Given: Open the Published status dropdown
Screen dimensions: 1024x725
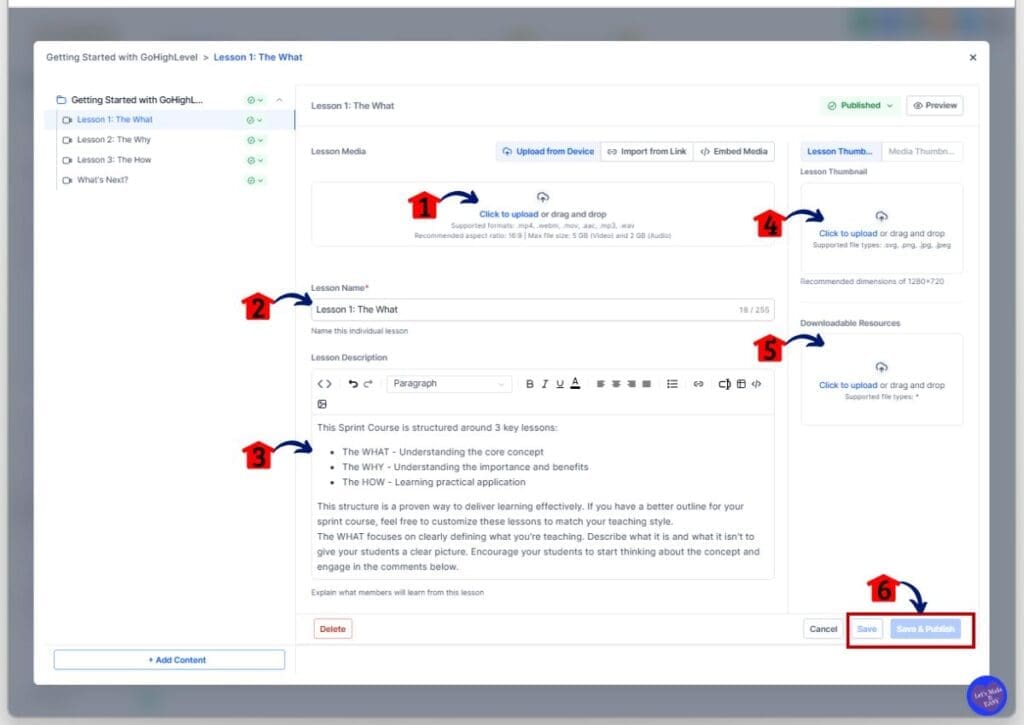Looking at the screenshot, I should pos(856,105).
